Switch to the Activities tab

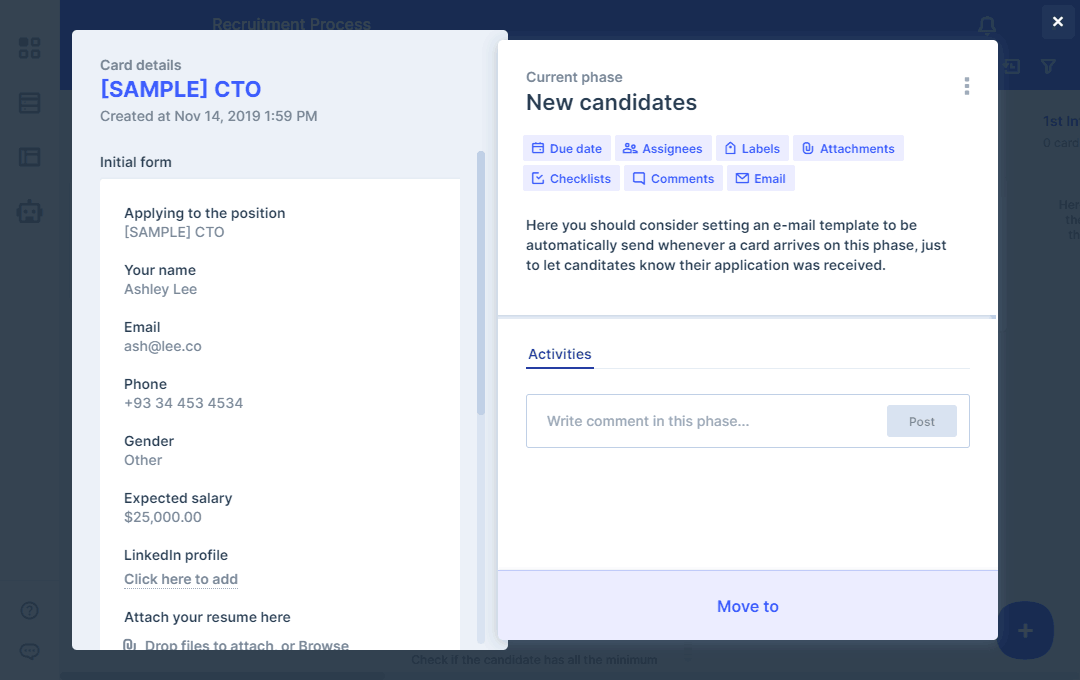tap(560, 354)
